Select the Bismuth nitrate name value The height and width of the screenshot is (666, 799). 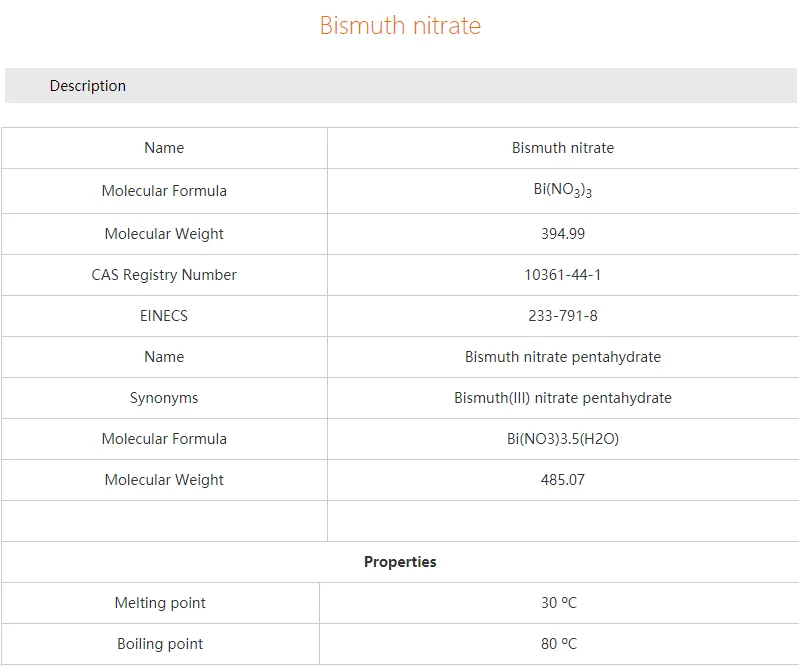click(563, 148)
